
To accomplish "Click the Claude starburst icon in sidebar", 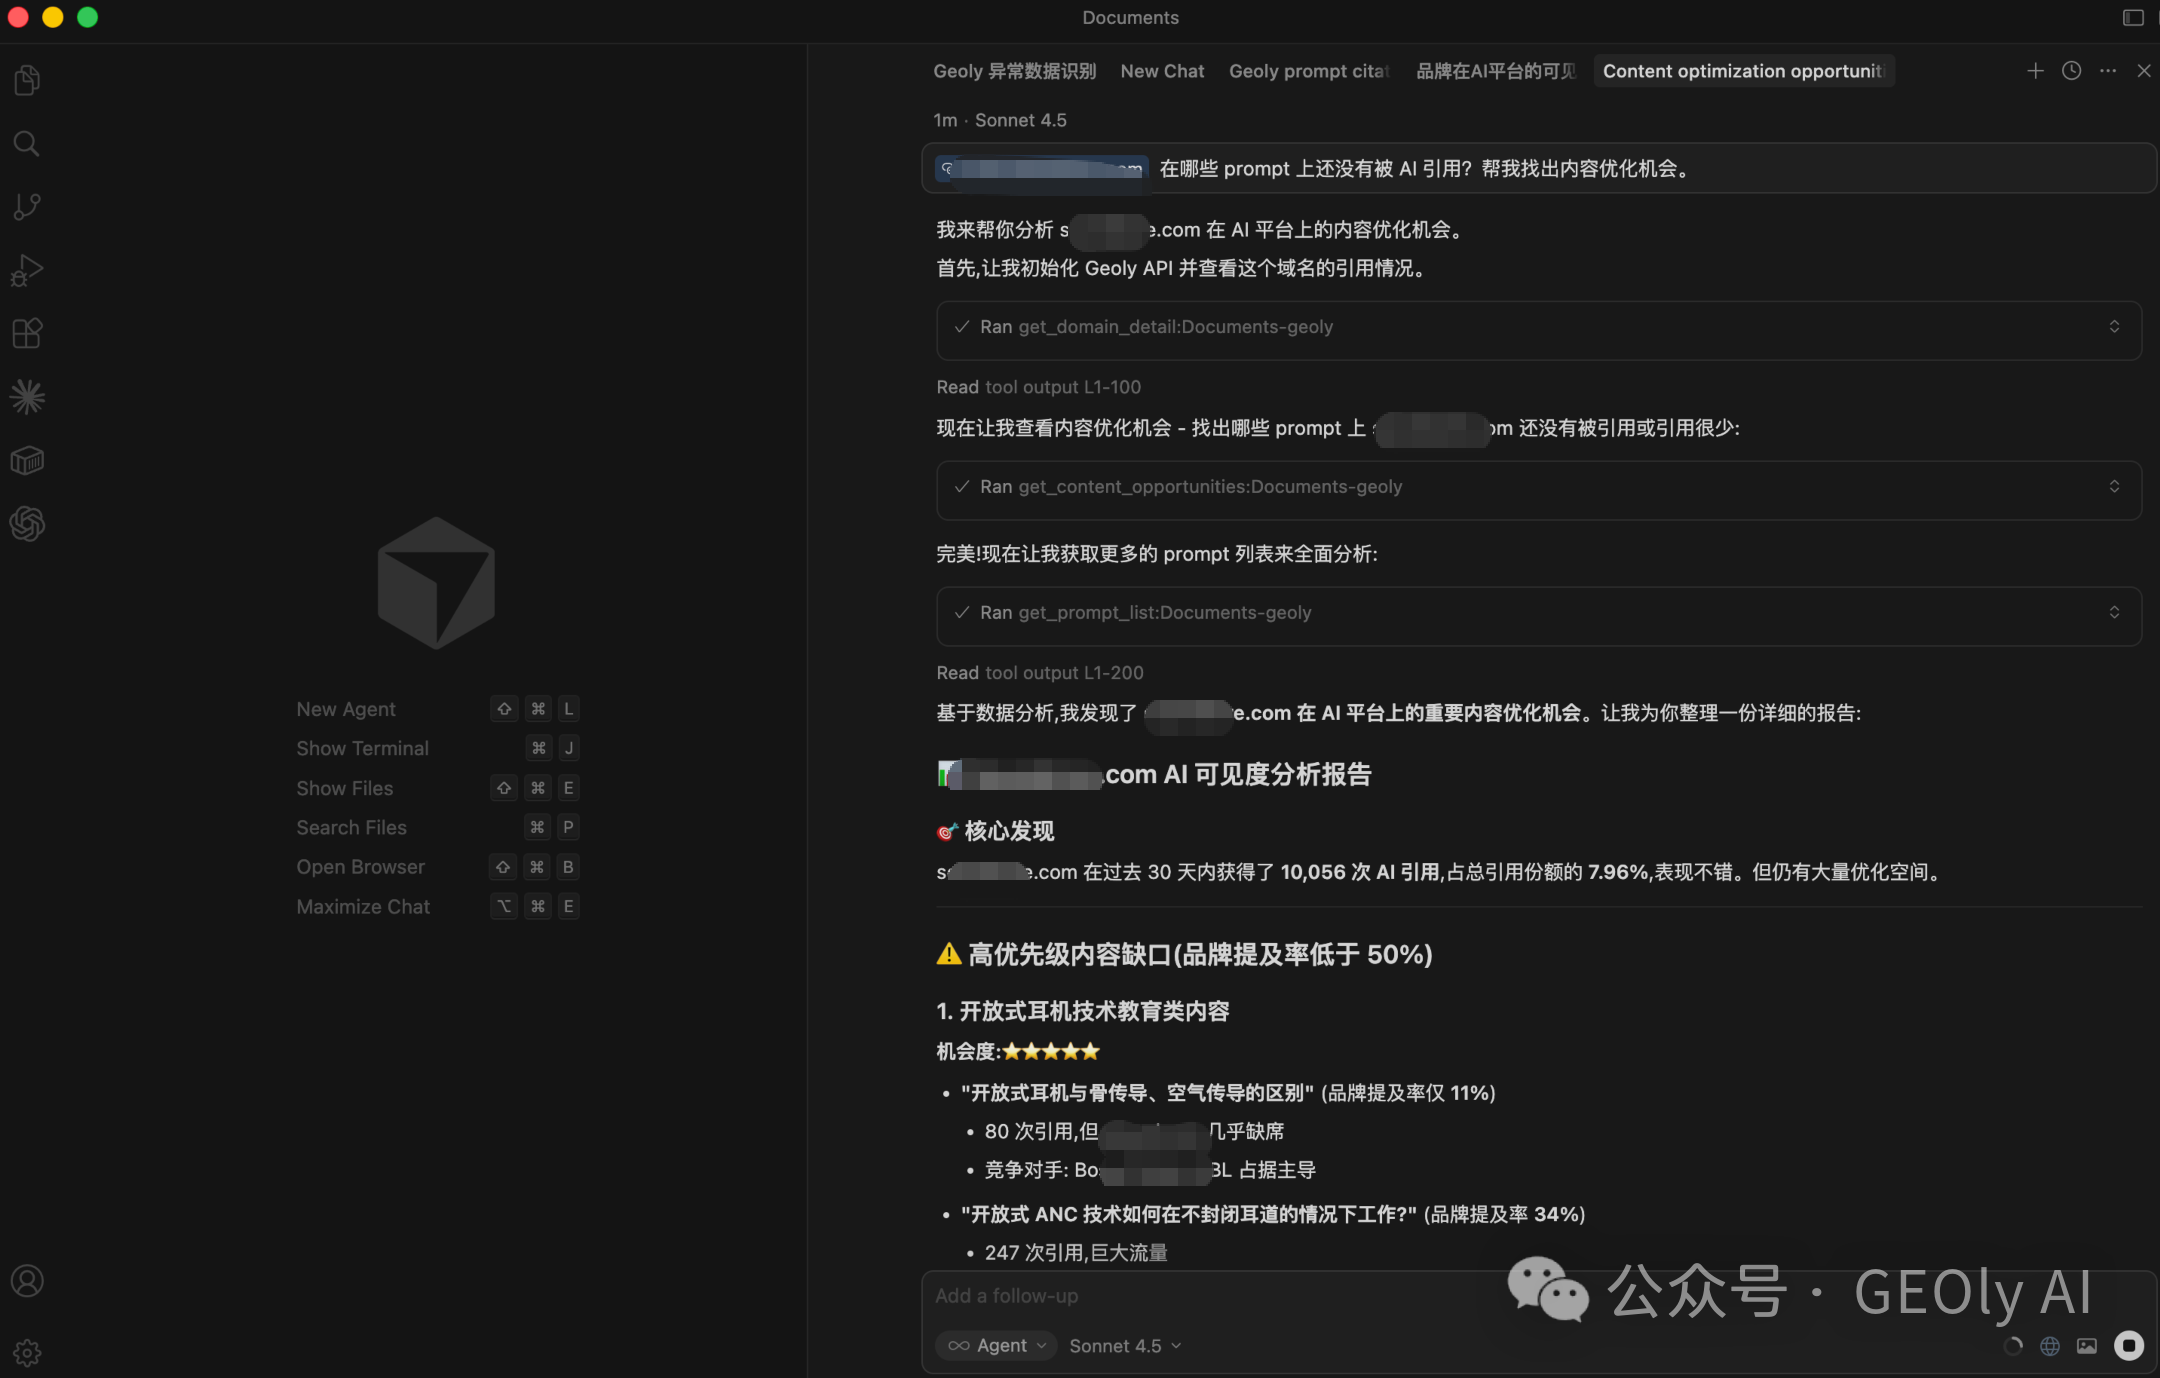I will 27,397.
